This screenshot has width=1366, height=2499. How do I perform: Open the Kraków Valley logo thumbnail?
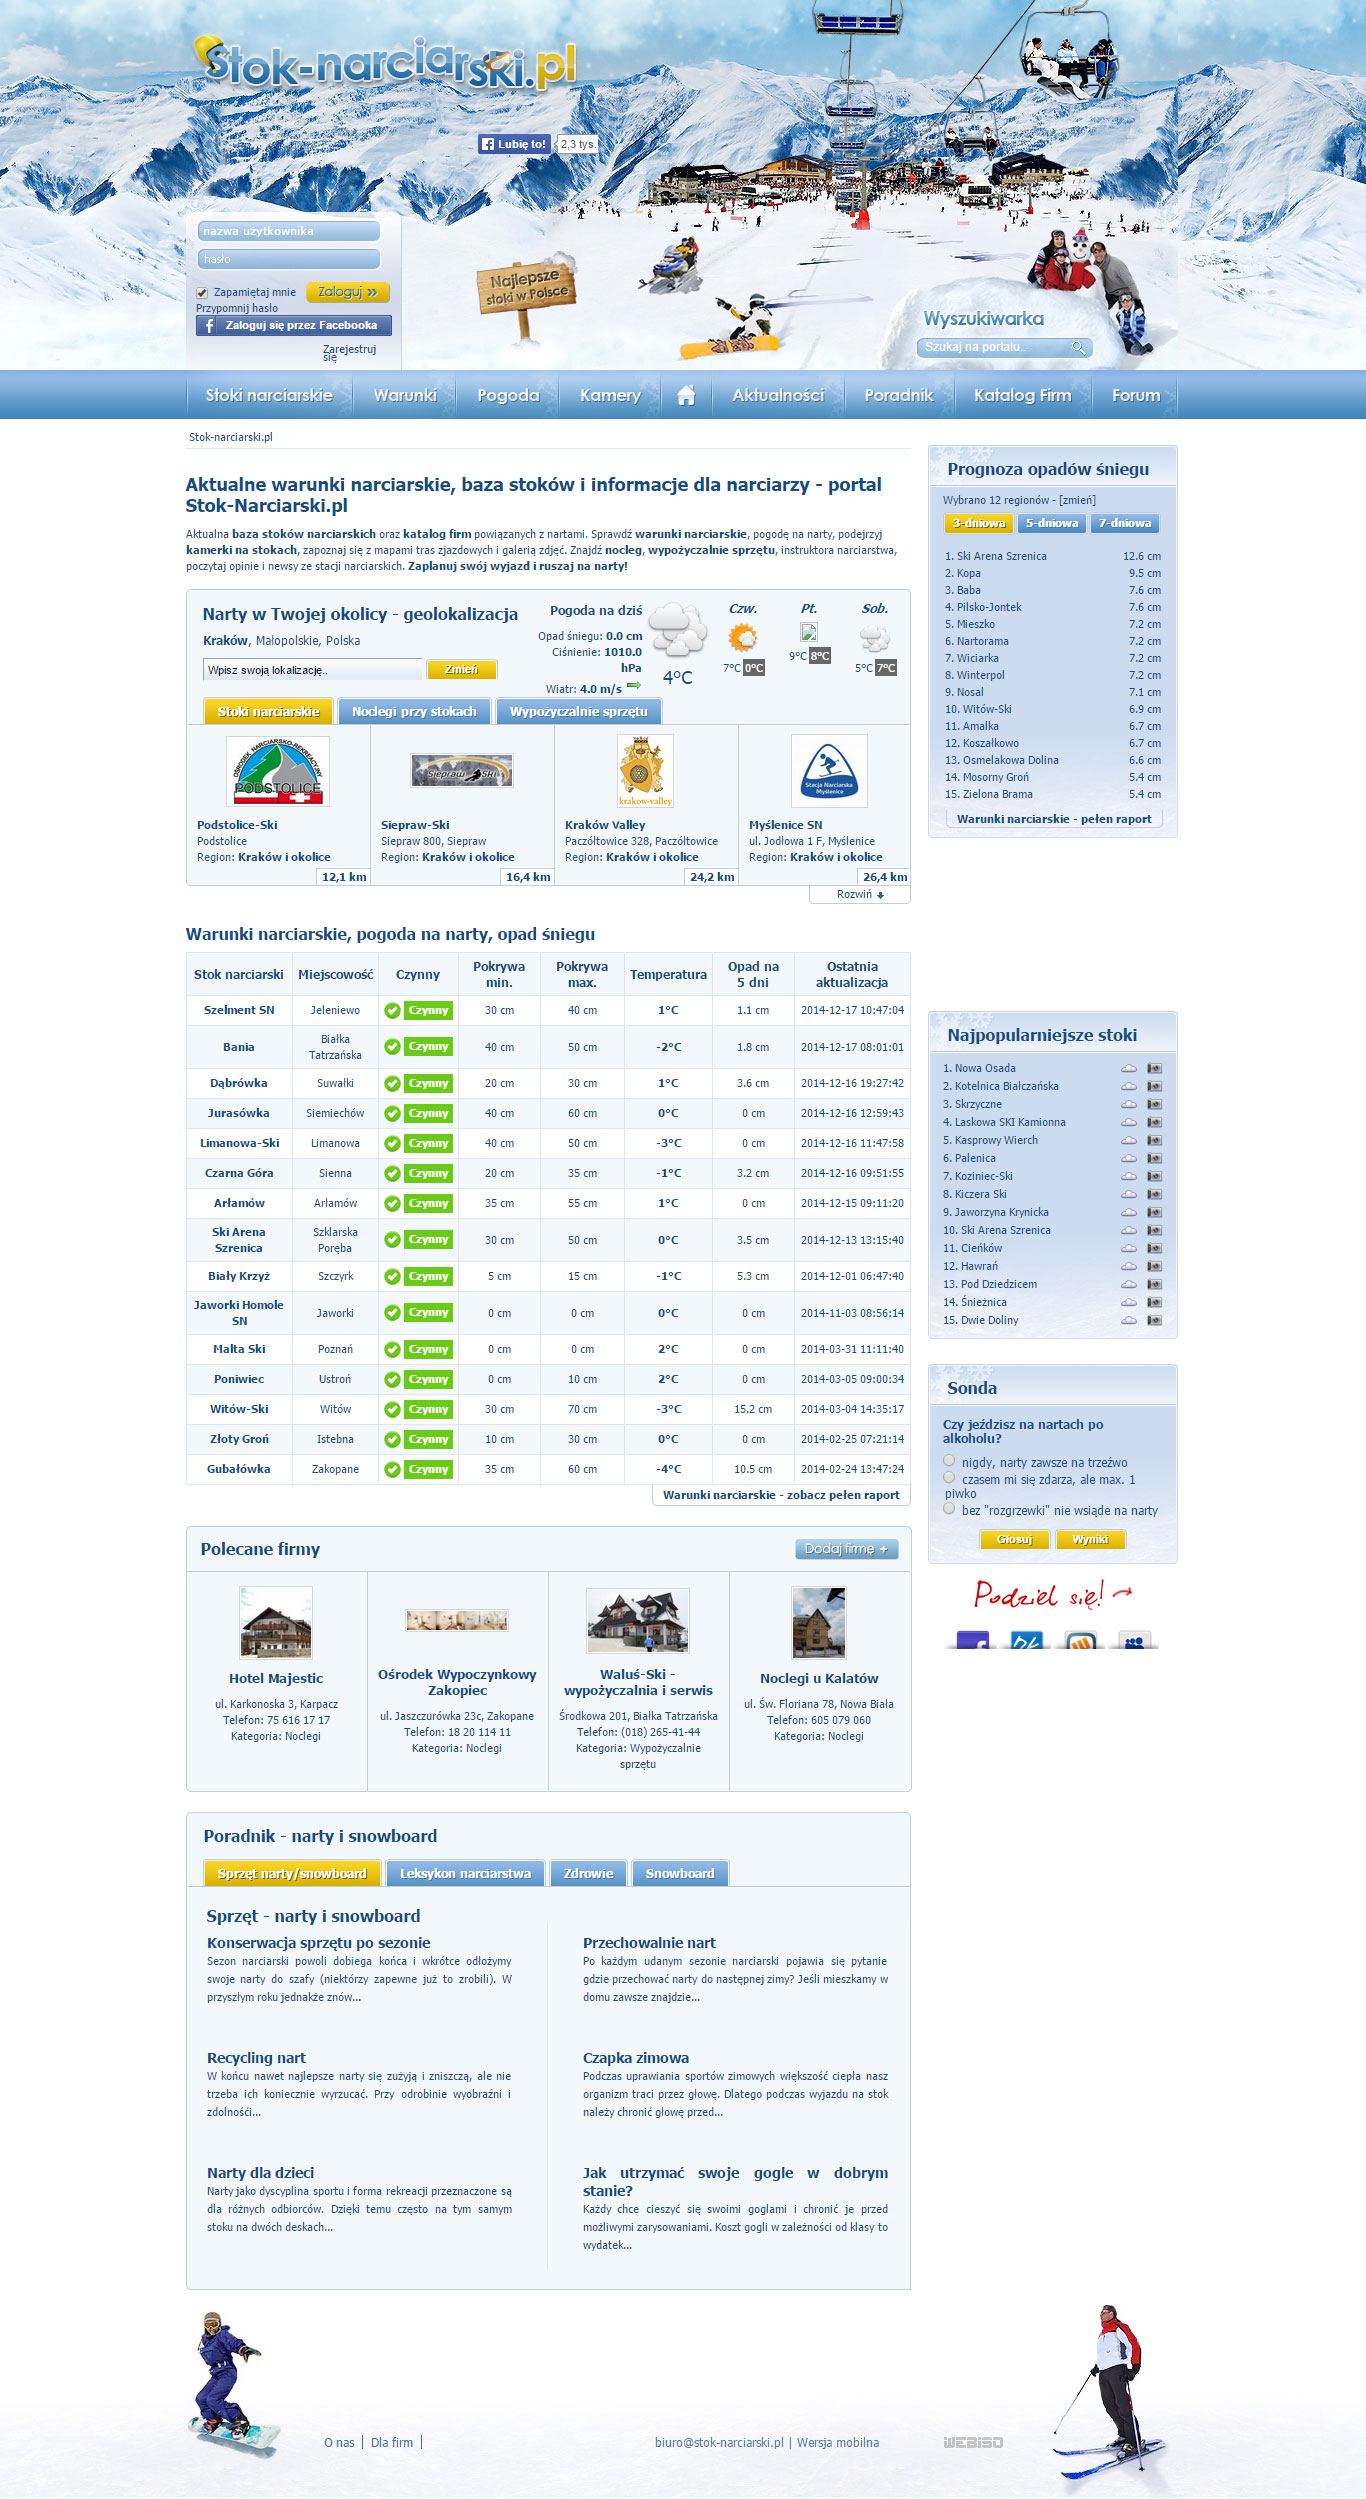pos(645,771)
